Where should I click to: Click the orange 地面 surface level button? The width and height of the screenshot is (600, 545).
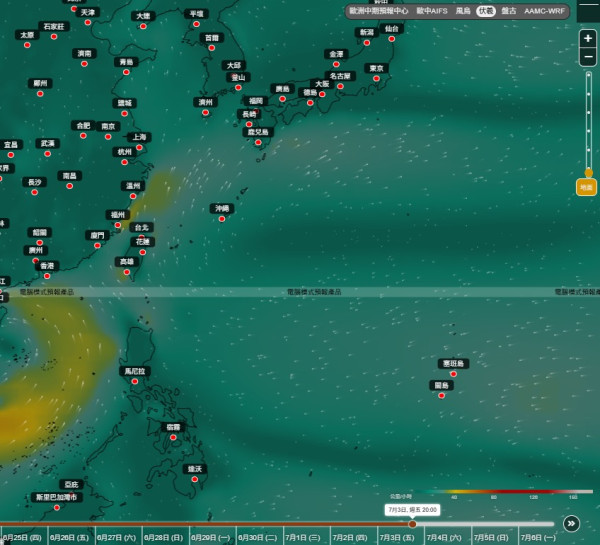pos(586,187)
